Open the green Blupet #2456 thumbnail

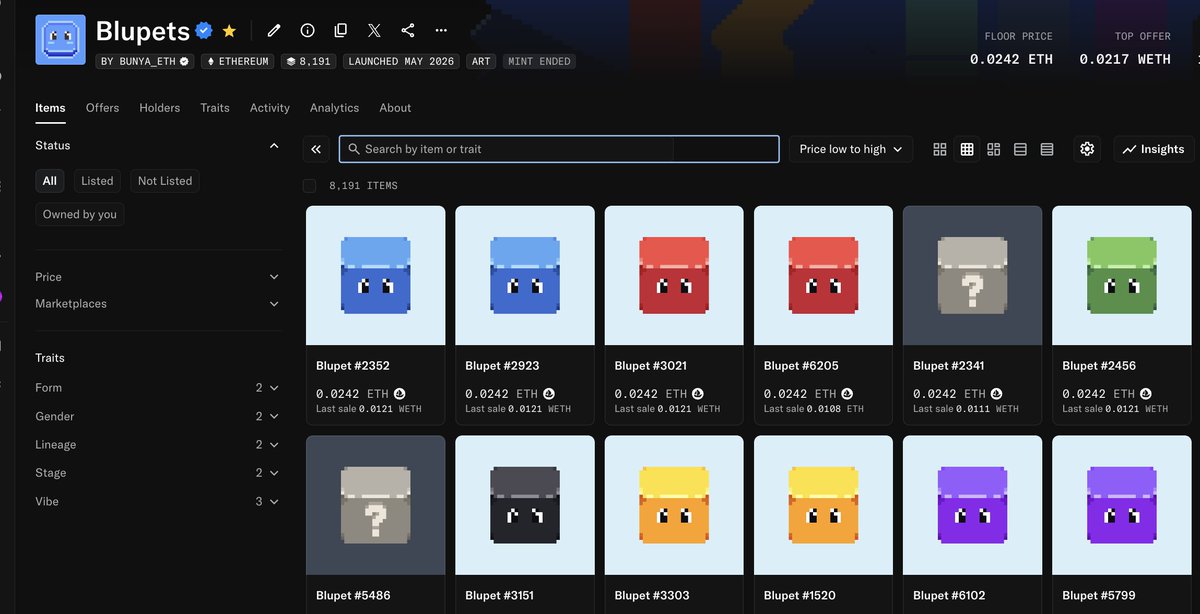(1122, 276)
